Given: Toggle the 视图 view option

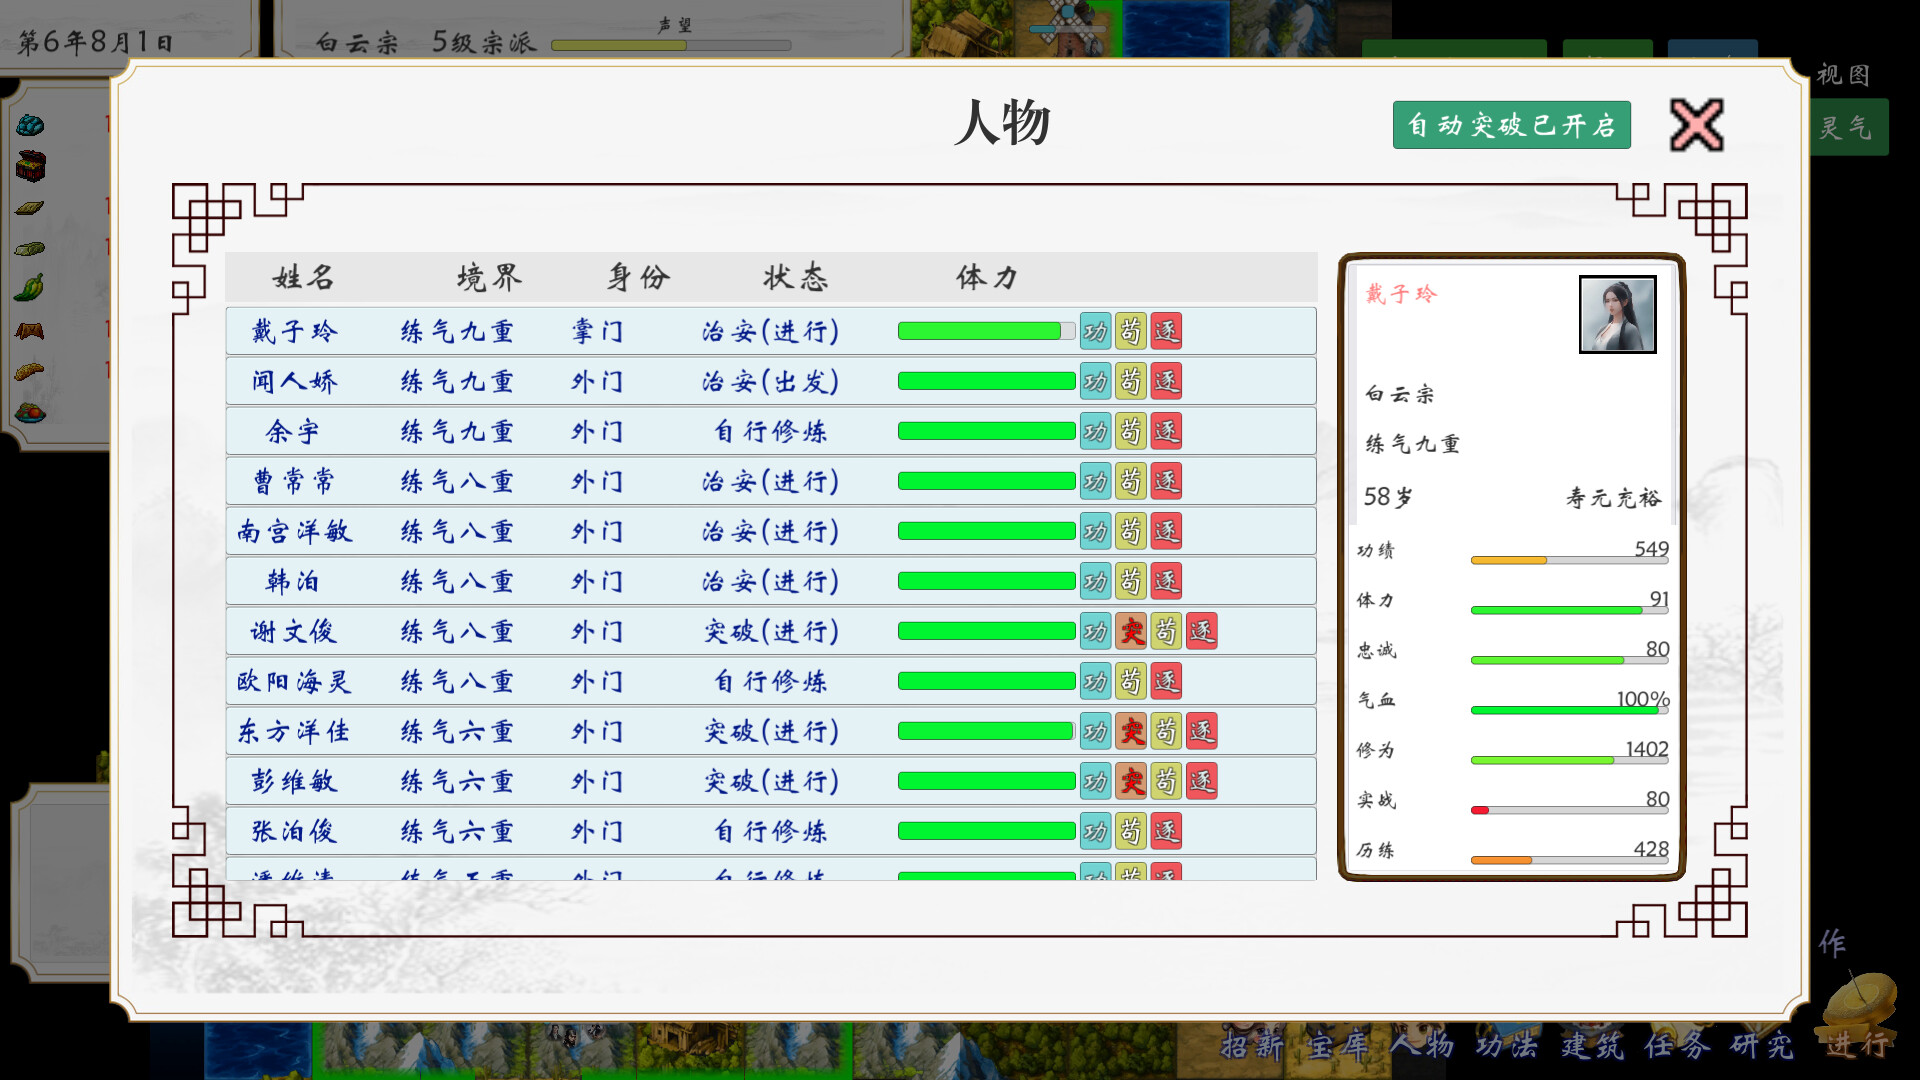Looking at the screenshot, I should 1841,74.
